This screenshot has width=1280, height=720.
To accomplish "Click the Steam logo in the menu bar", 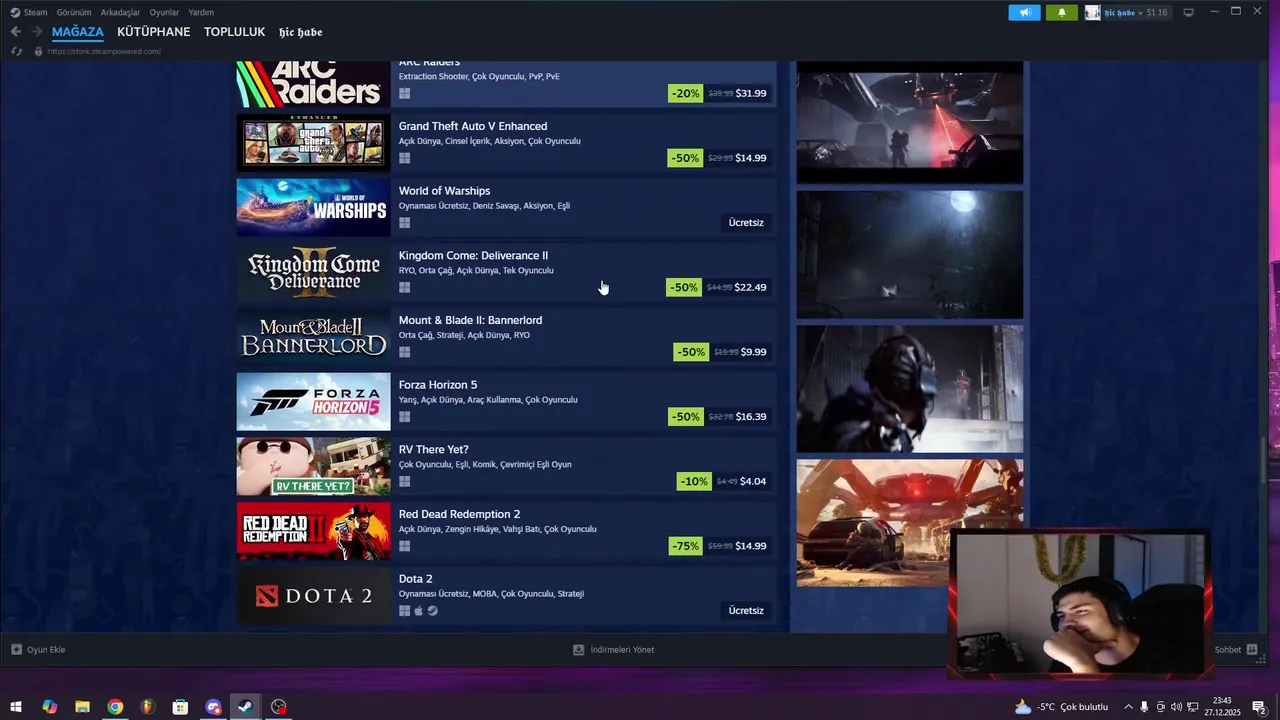I will (x=15, y=12).
